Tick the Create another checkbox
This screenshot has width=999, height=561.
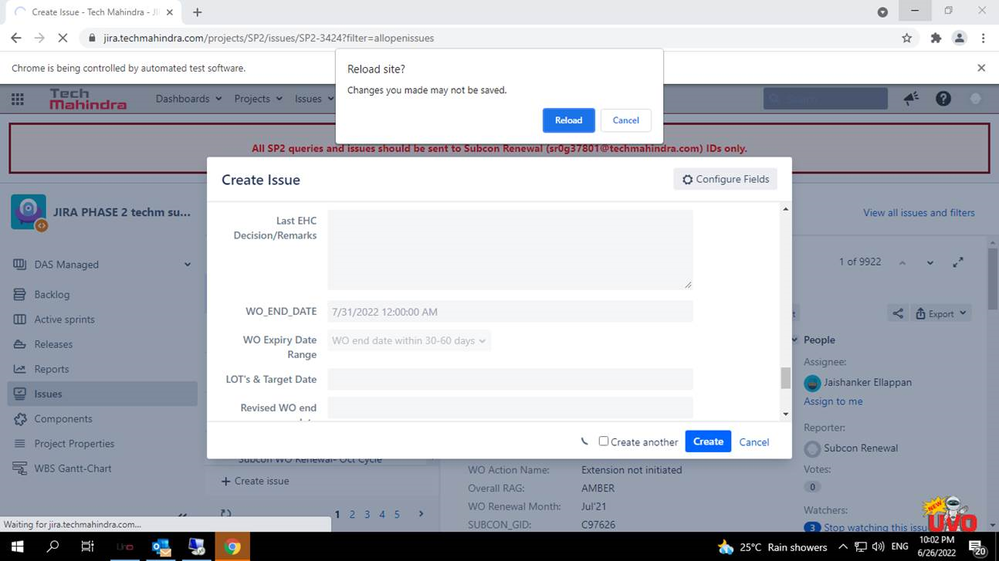coord(603,441)
